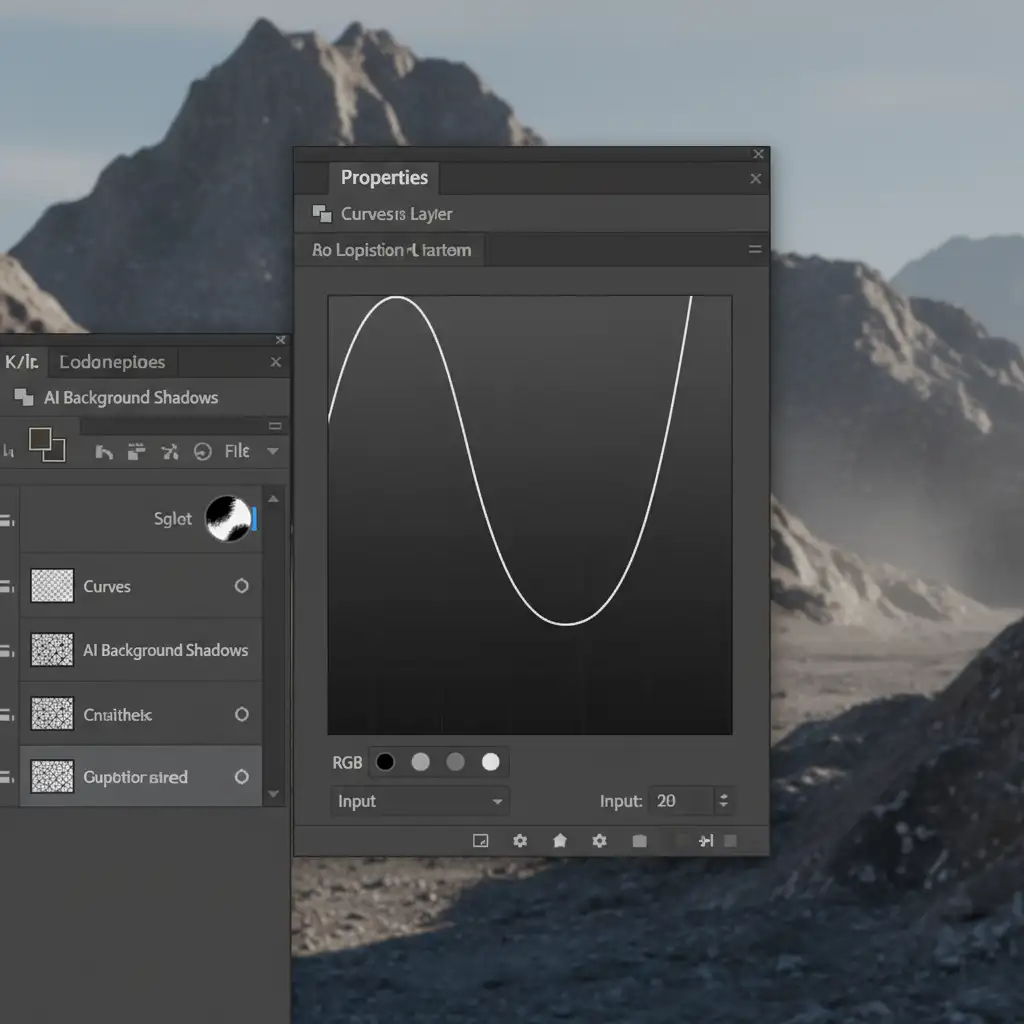Toggle the circle indicator on Gupotior aired layer
This screenshot has height=1024, width=1024.
click(241, 777)
